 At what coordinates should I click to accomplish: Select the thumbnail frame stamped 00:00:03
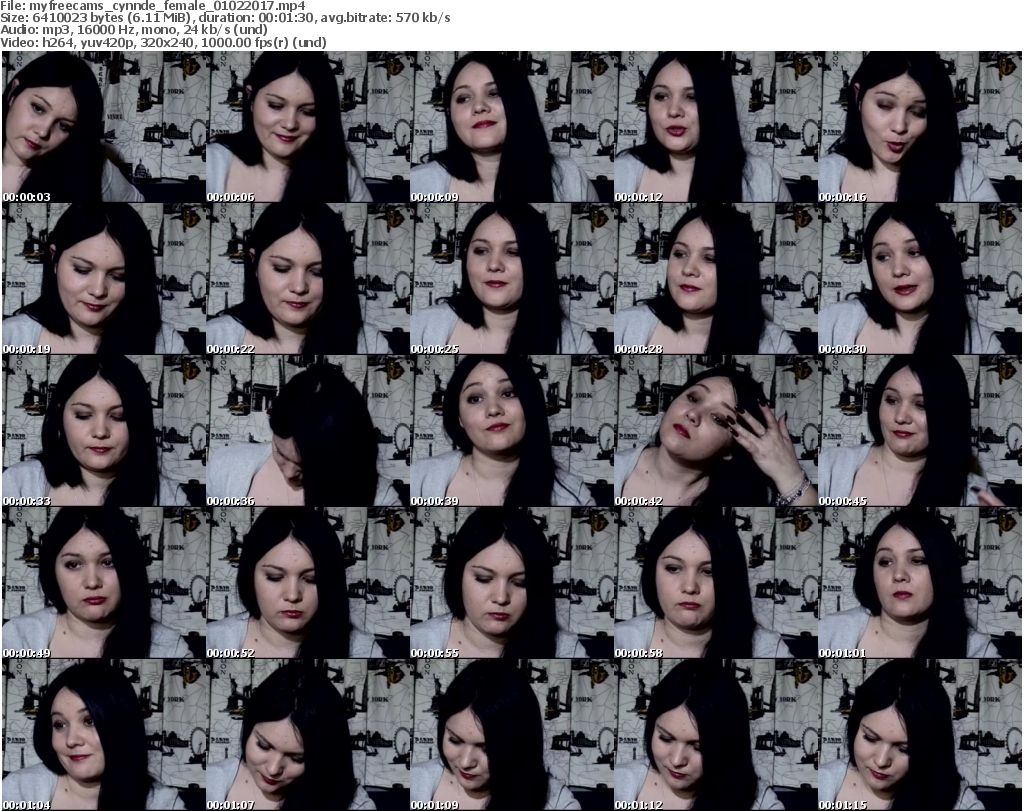pyautogui.click(x=104, y=127)
